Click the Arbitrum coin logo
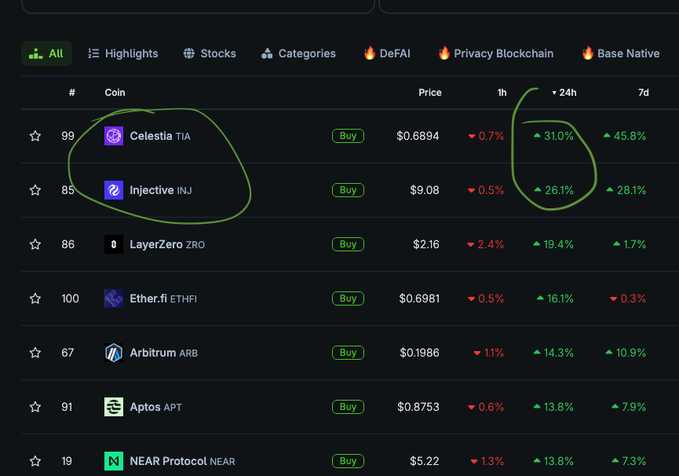The height and width of the screenshot is (476, 679). (113, 353)
